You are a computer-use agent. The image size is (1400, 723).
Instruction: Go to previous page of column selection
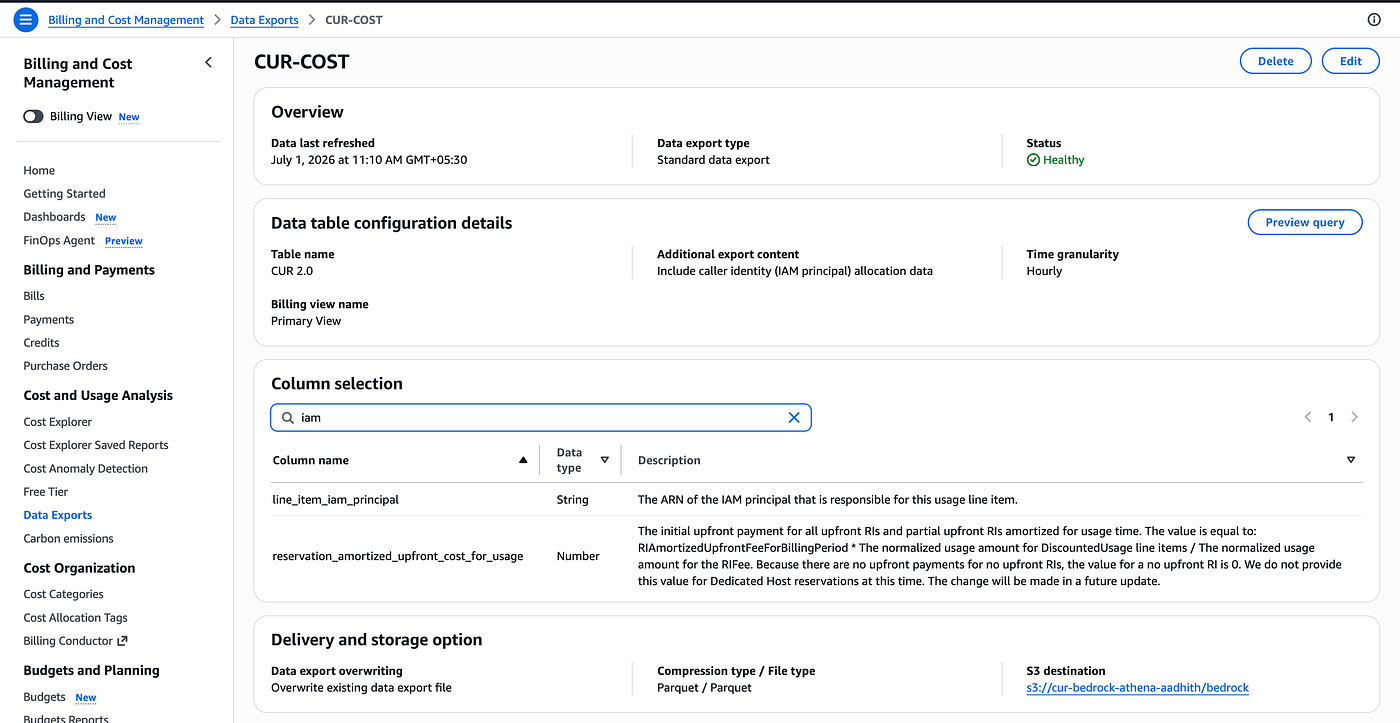point(1307,417)
